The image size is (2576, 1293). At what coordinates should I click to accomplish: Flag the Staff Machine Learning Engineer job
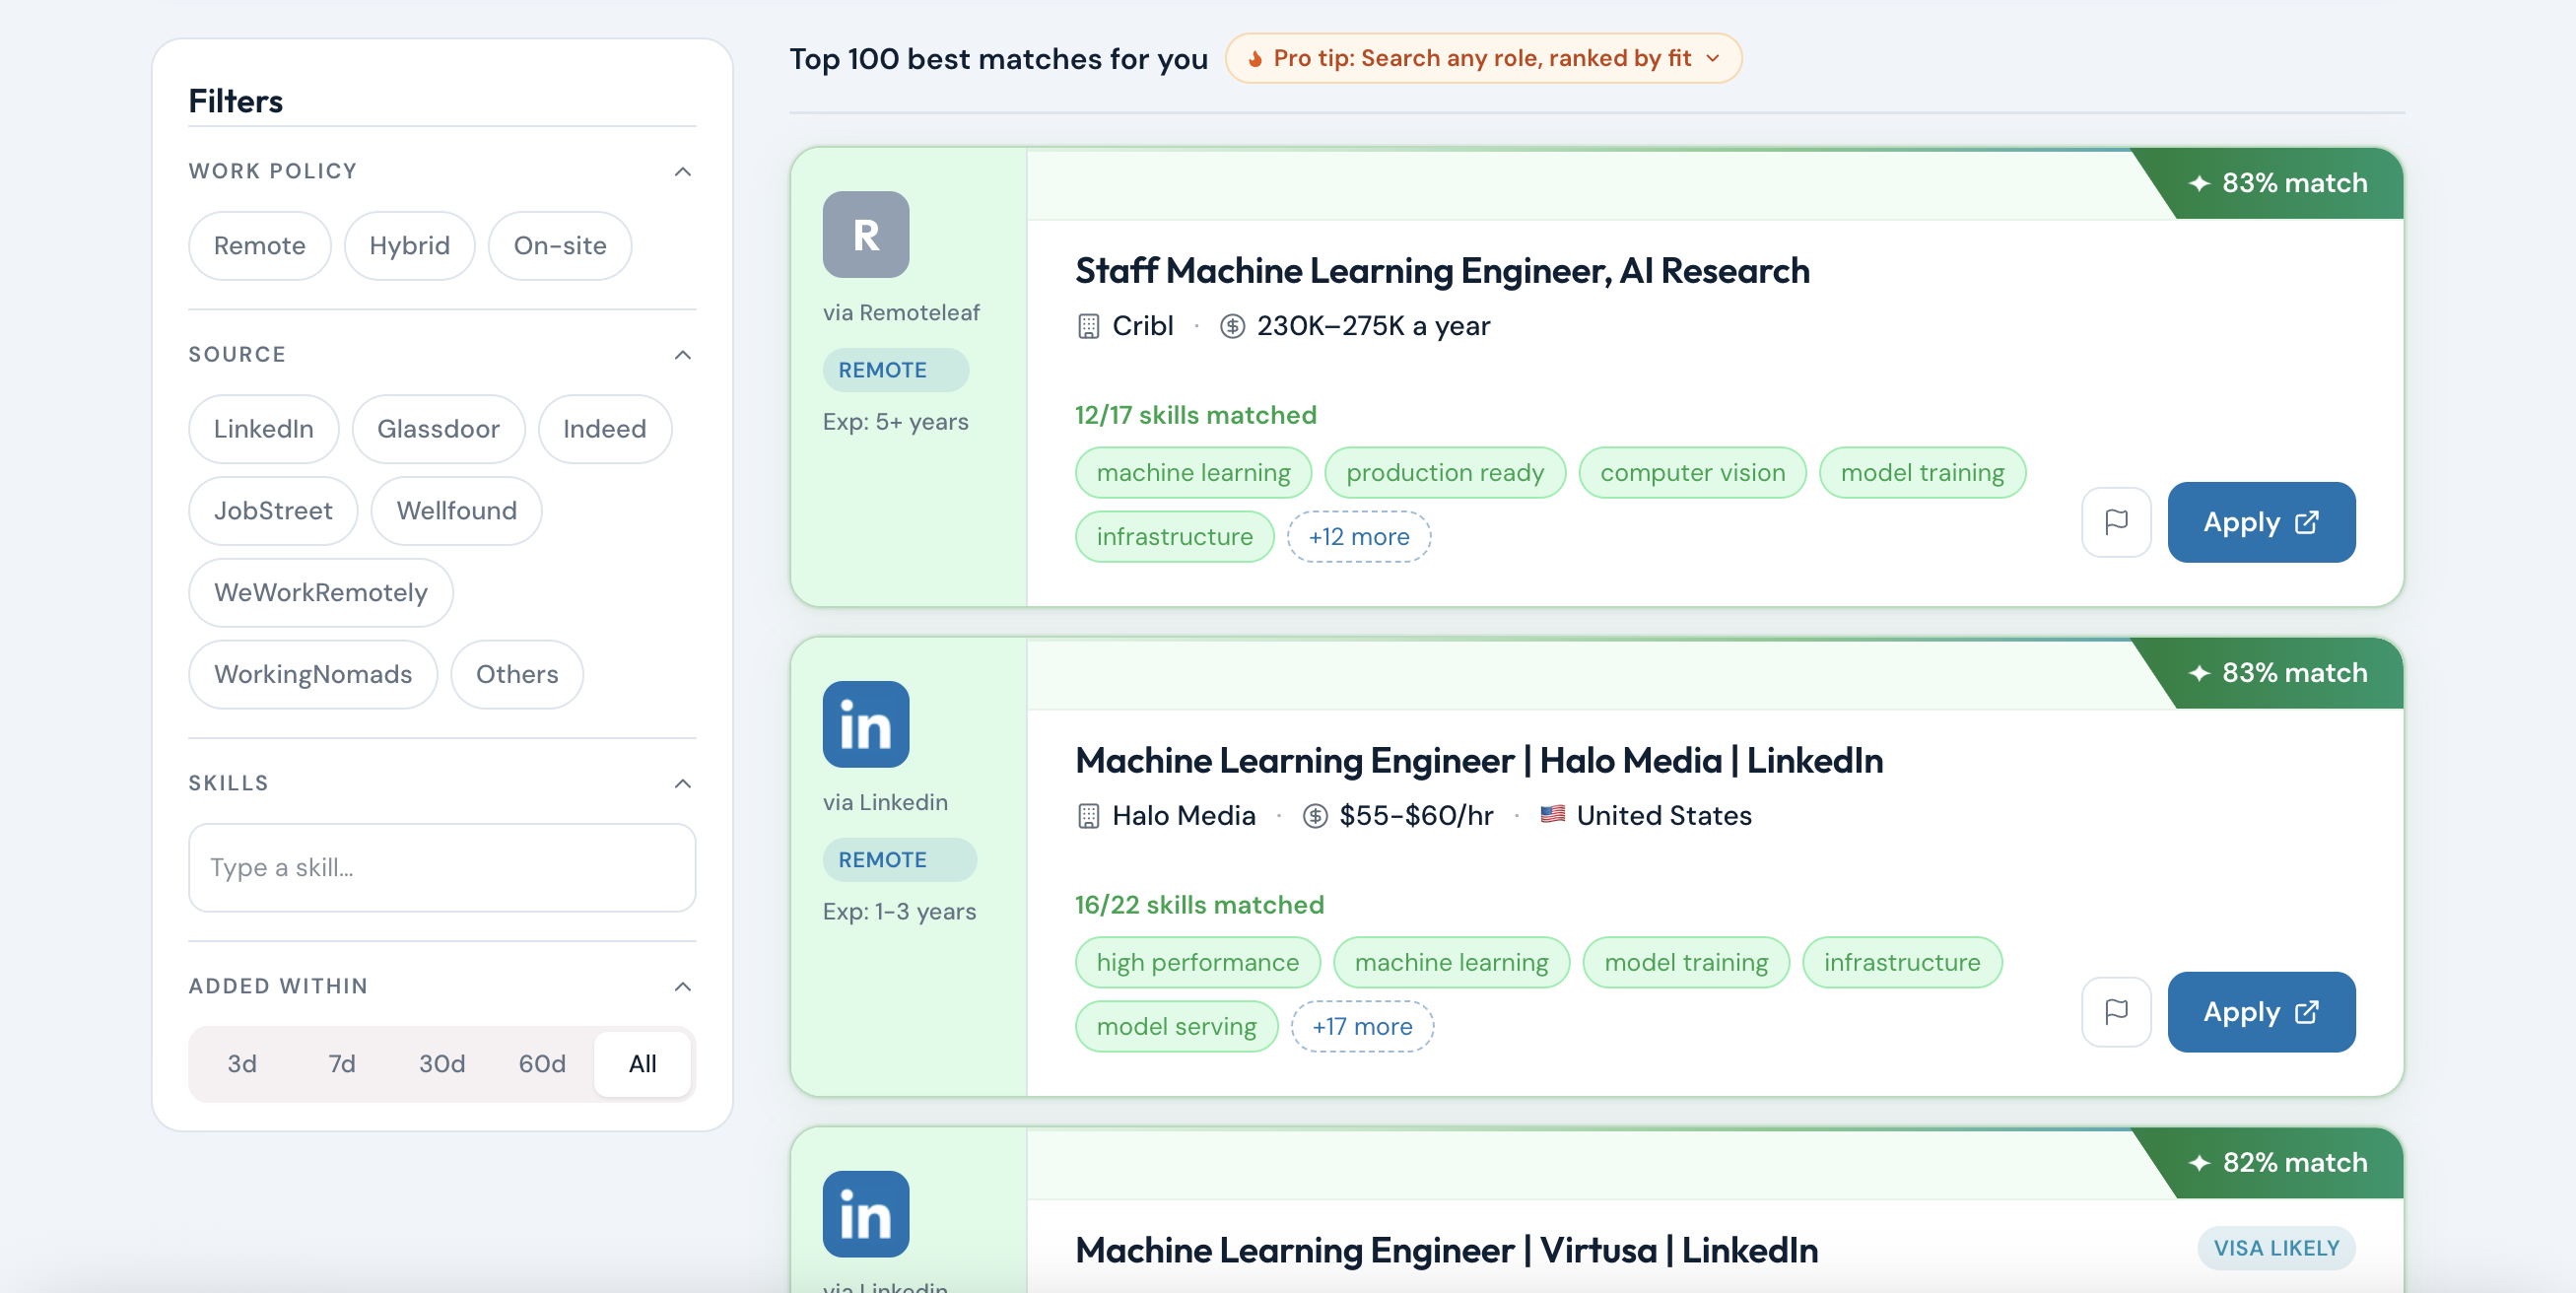(x=2115, y=522)
